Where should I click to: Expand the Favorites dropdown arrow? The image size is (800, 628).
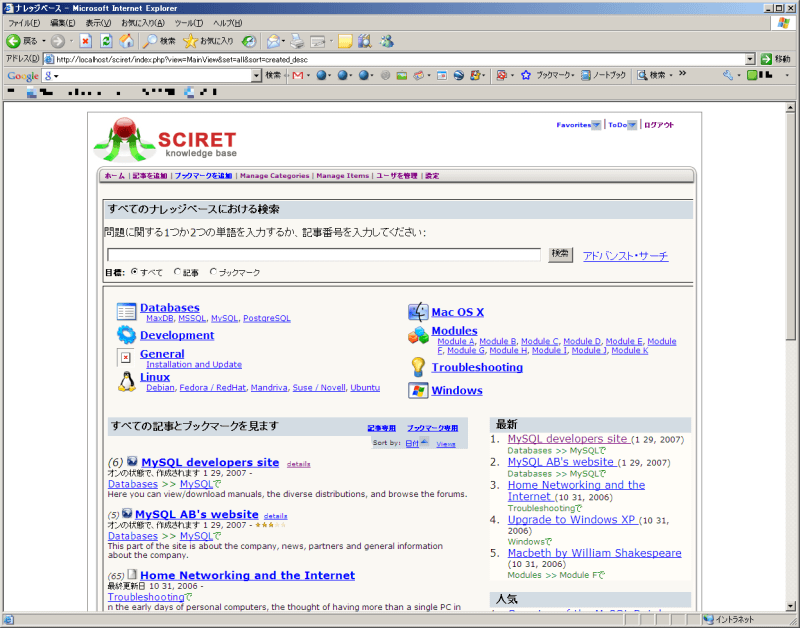coord(596,125)
